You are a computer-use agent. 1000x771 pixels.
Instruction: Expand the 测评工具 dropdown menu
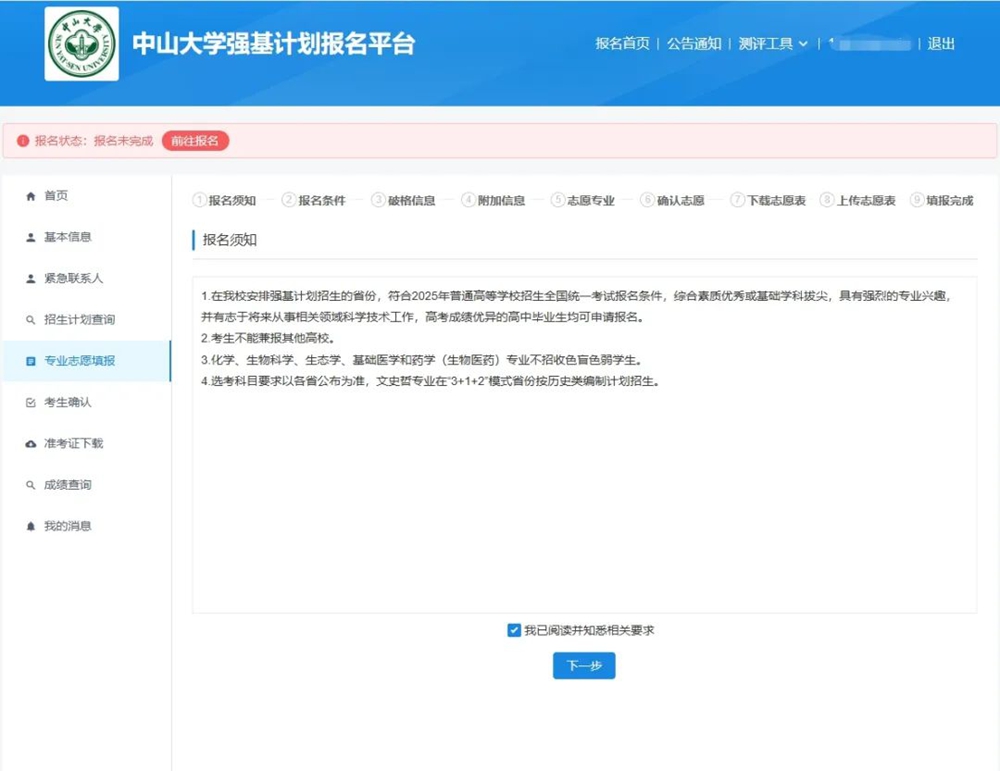(x=773, y=44)
